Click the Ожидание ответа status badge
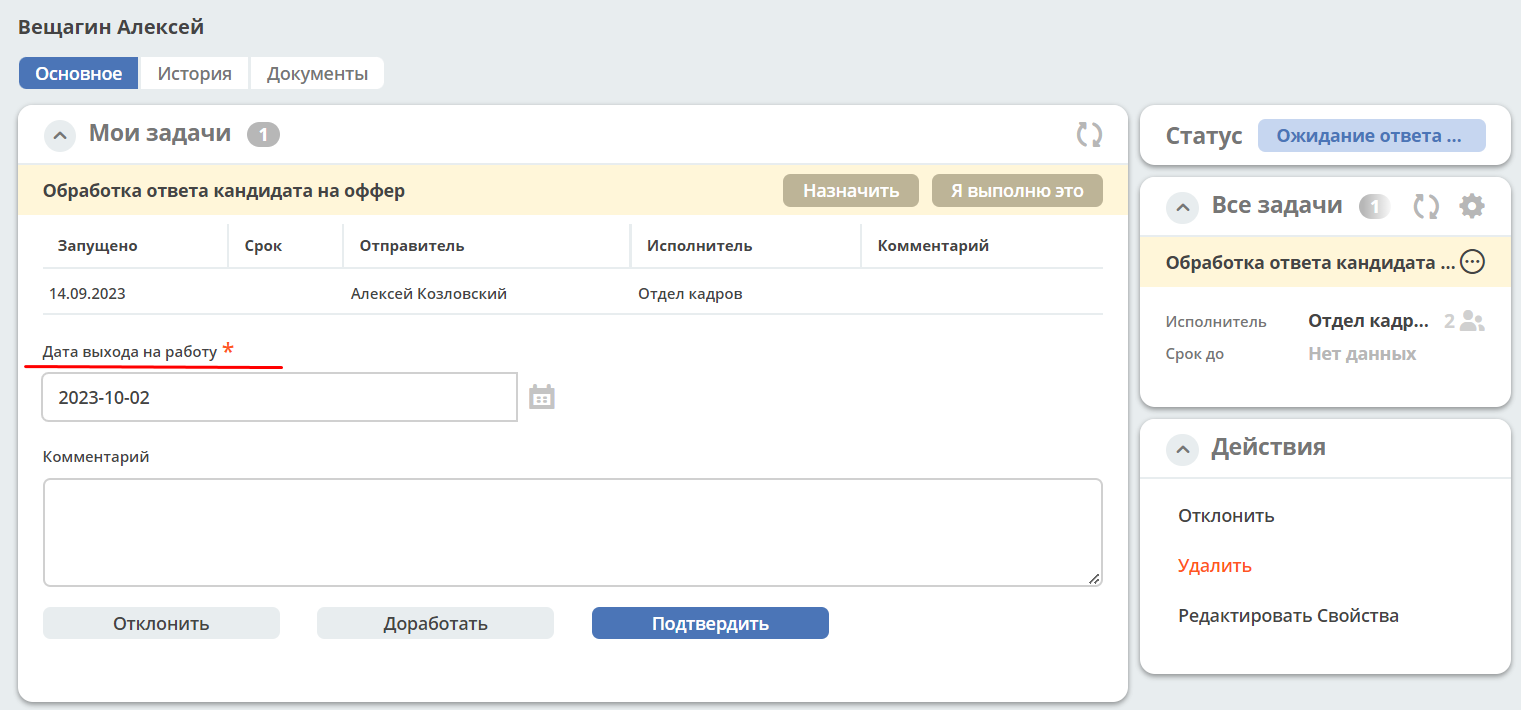Screen dimensions: 1521x710 click(x=1371, y=136)
